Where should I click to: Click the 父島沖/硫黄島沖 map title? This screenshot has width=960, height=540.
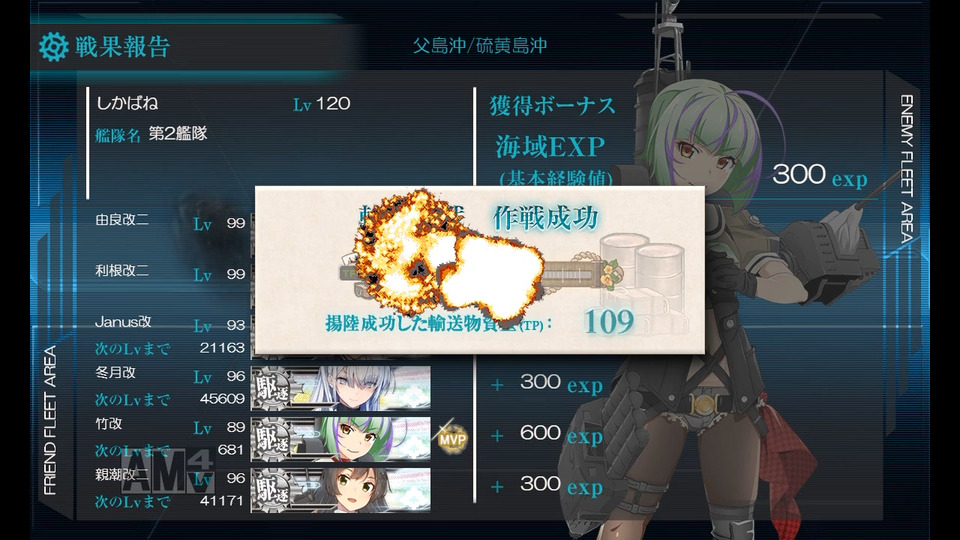(479, 45)
